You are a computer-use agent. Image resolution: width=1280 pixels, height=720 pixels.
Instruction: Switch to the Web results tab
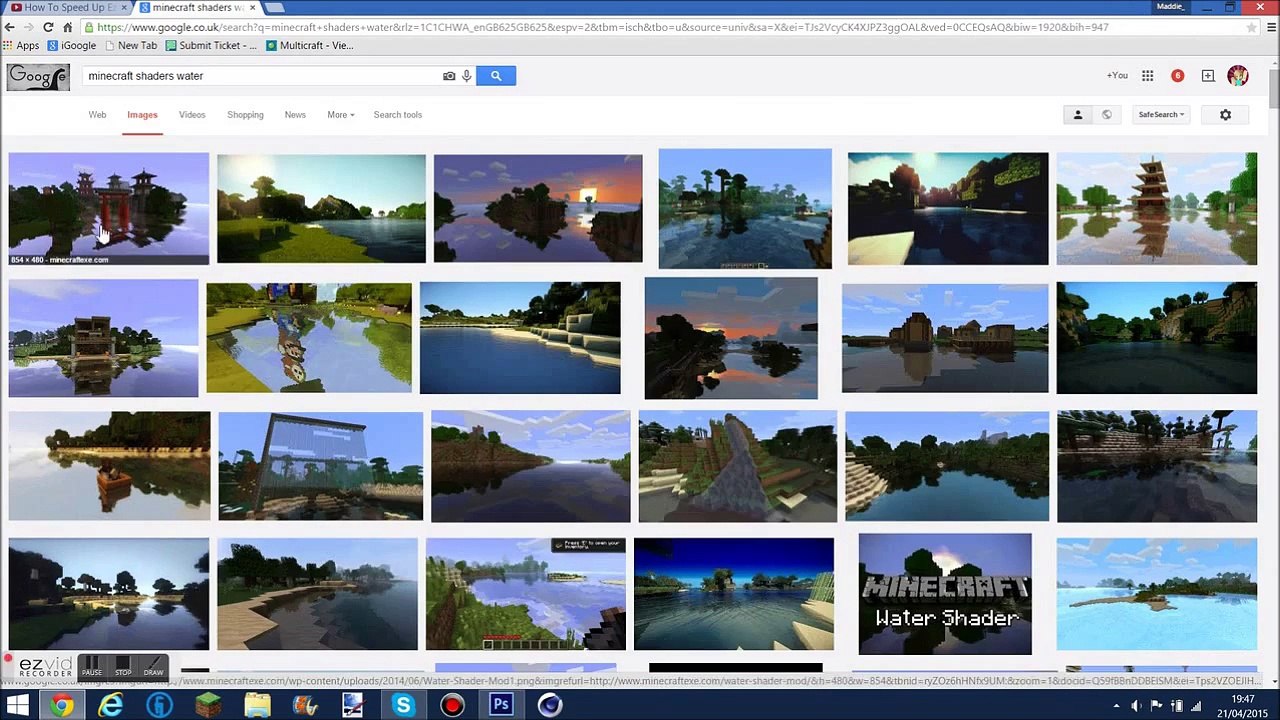97,115
